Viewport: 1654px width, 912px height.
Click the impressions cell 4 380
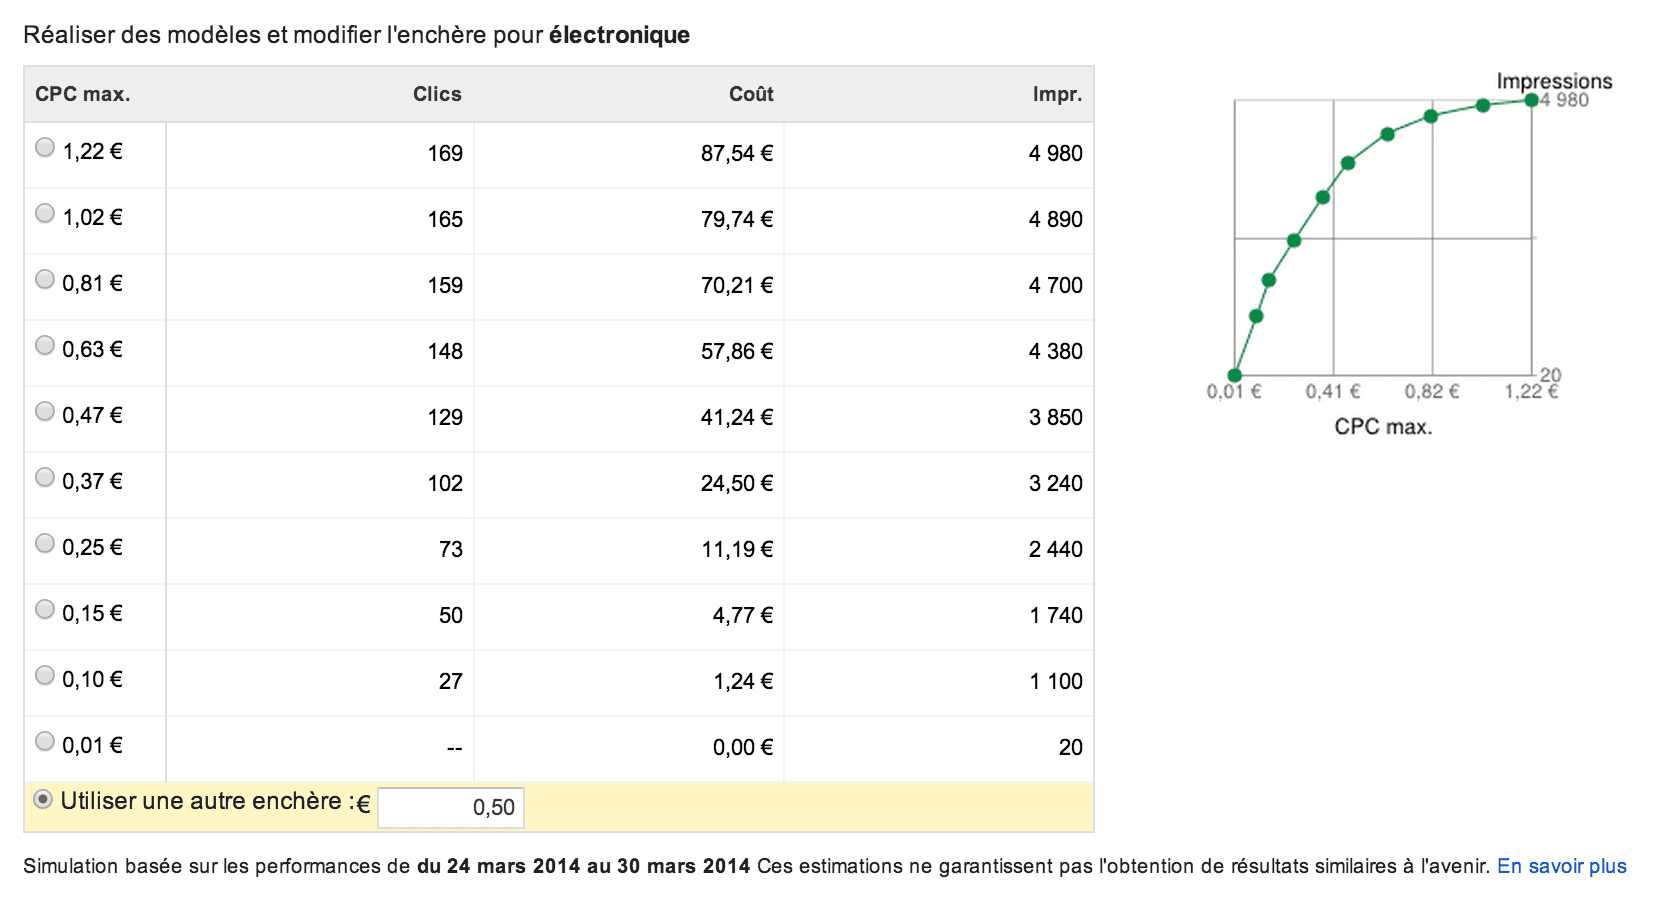pos(1056,352)
